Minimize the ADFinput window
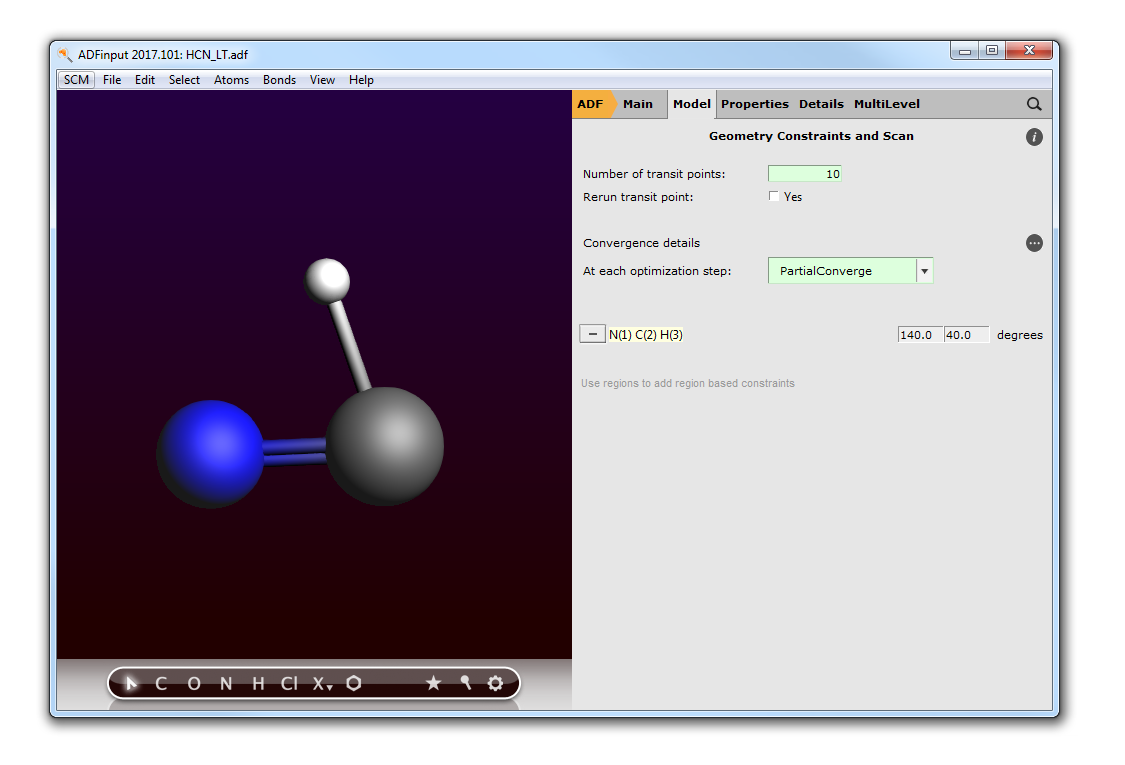 [965, 51]
